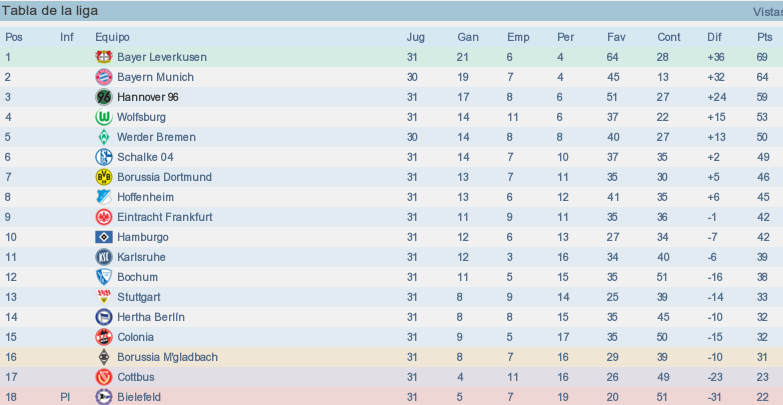This screenshot has width=783, height=405.
Task: Click the Schalke 04 club crest
Action: click(x=104, y=157)
